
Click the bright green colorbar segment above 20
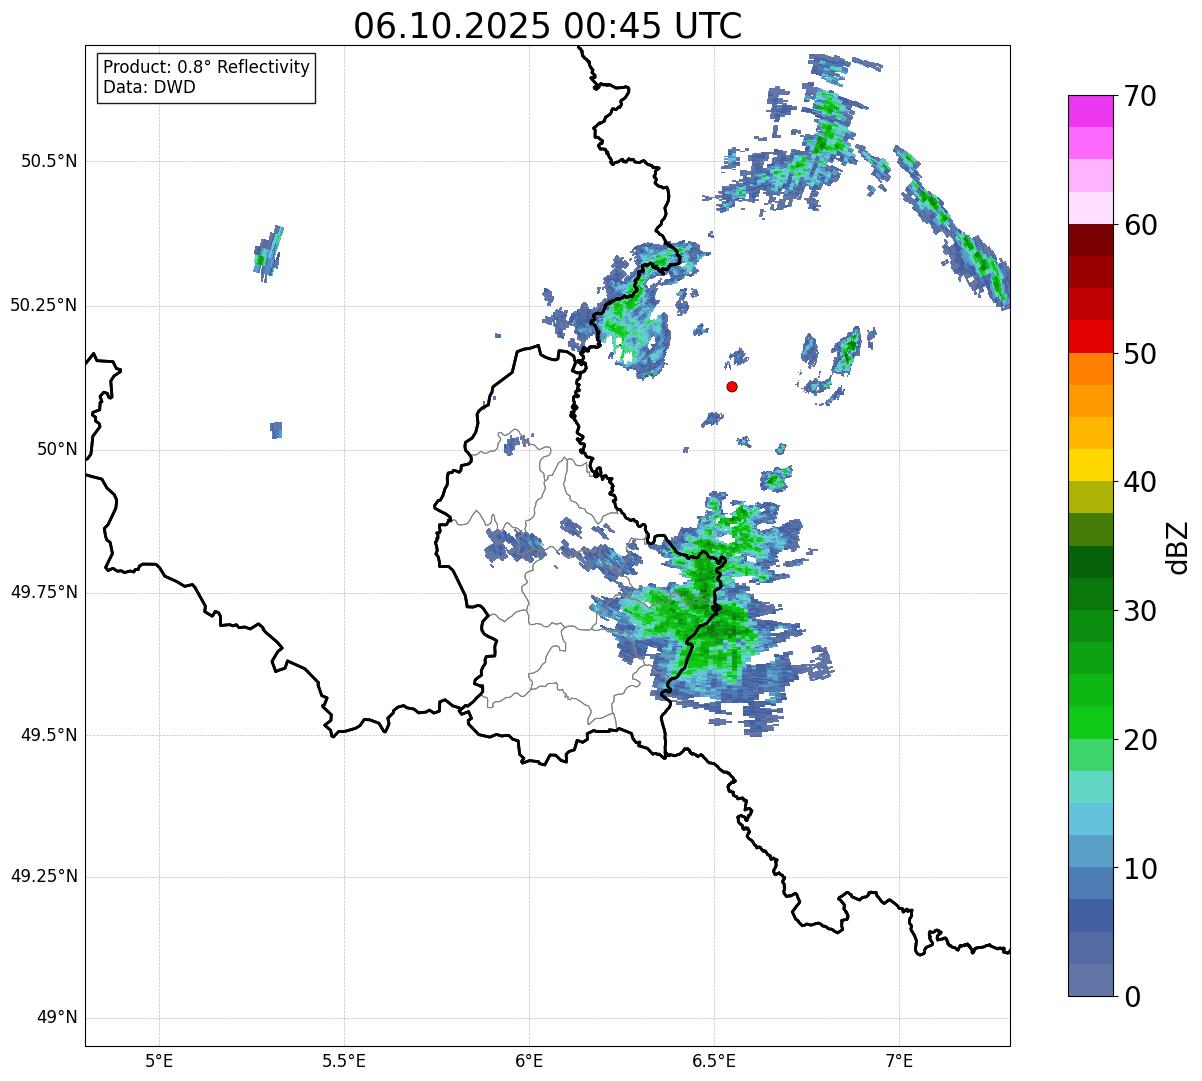pos(1090,723)
